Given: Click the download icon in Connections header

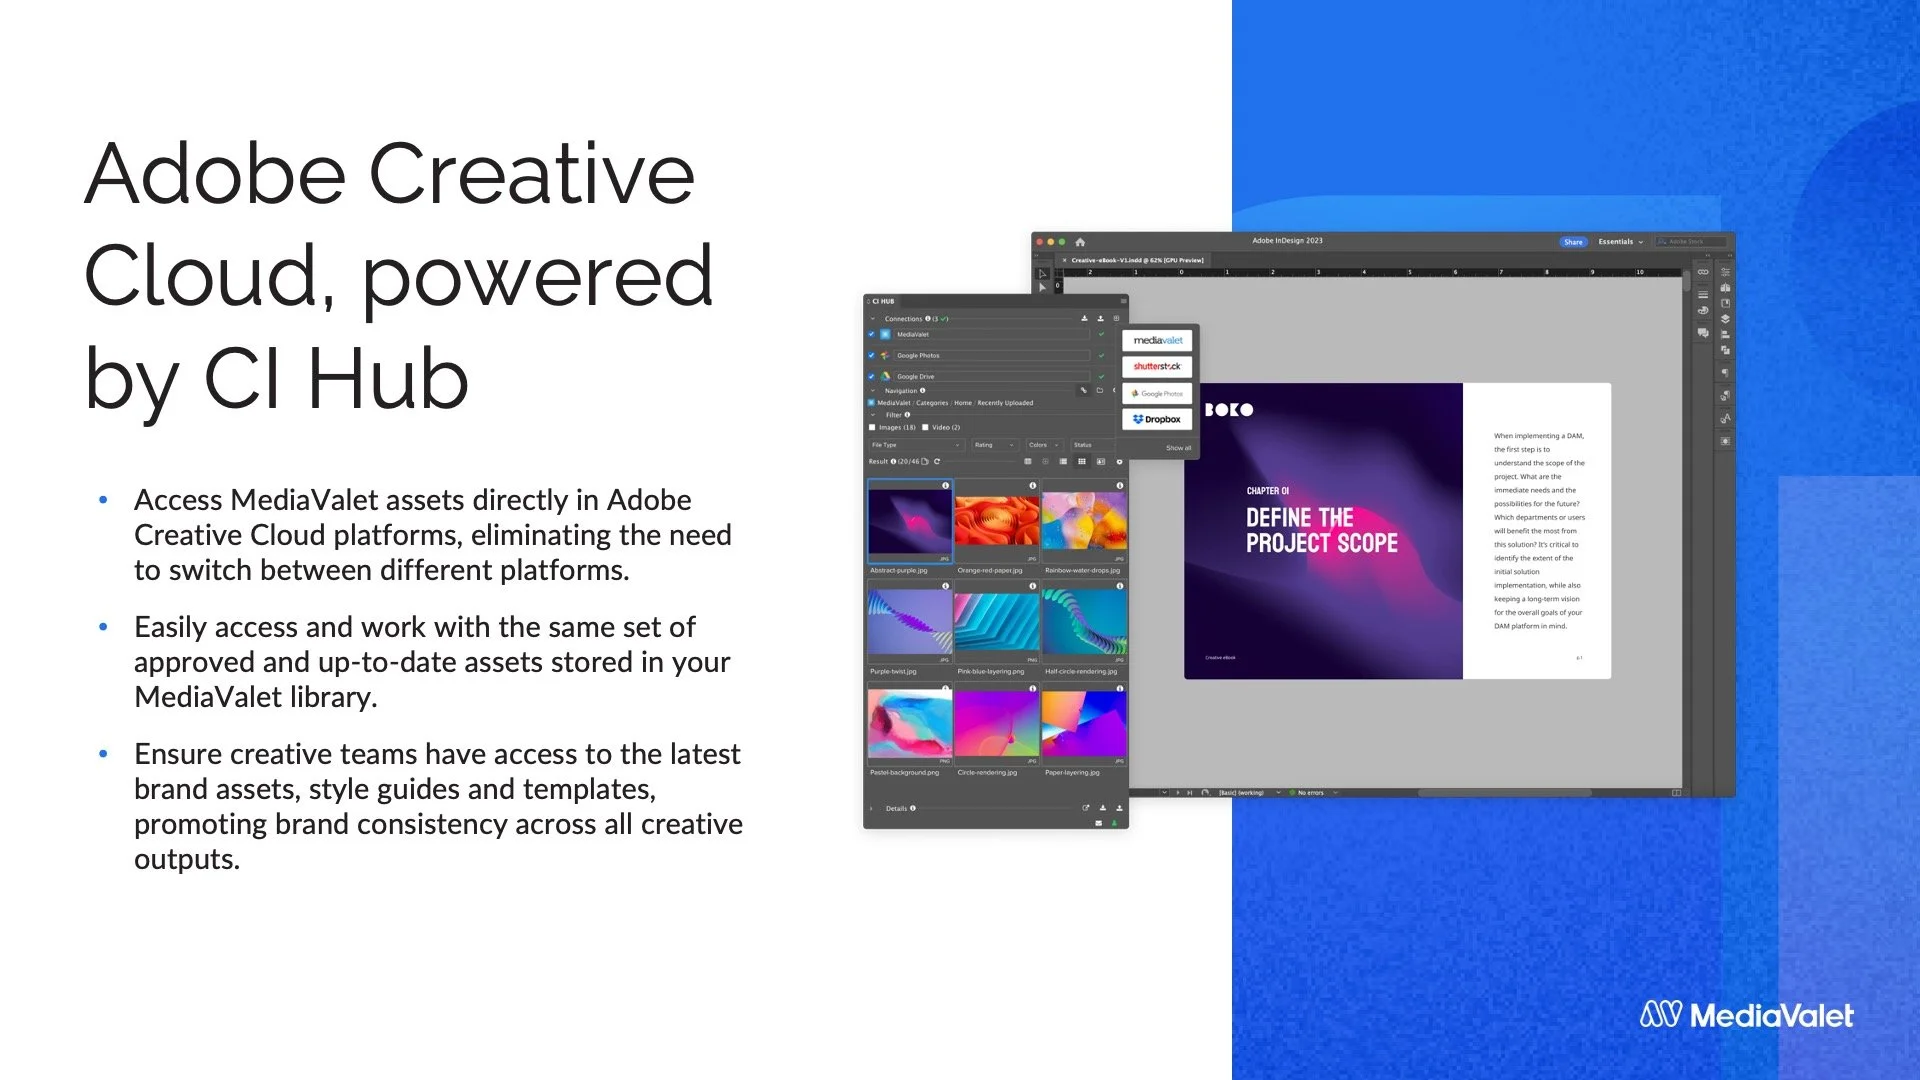Looking at the screenshot, I should pos(1084,319).
